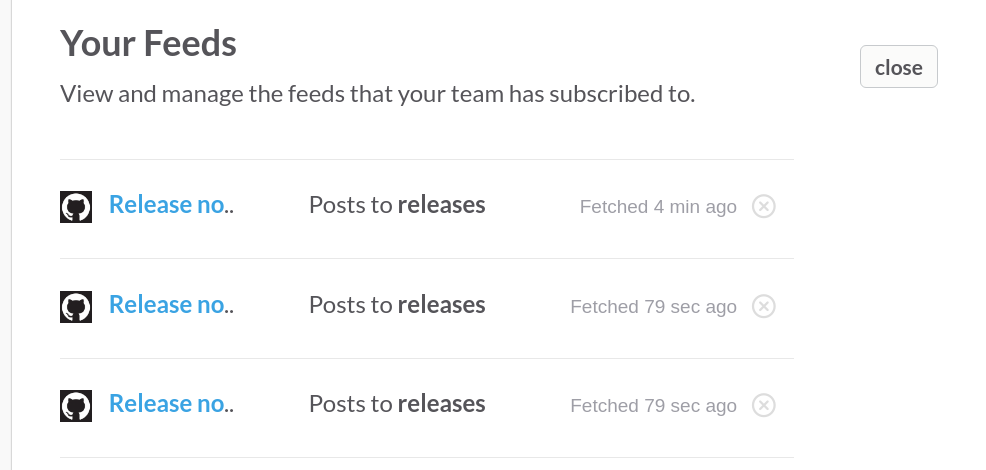Click 'Posts to' text in the first feed row
The height and width of the screenshot is (470, 986).
tap(350, 205)
